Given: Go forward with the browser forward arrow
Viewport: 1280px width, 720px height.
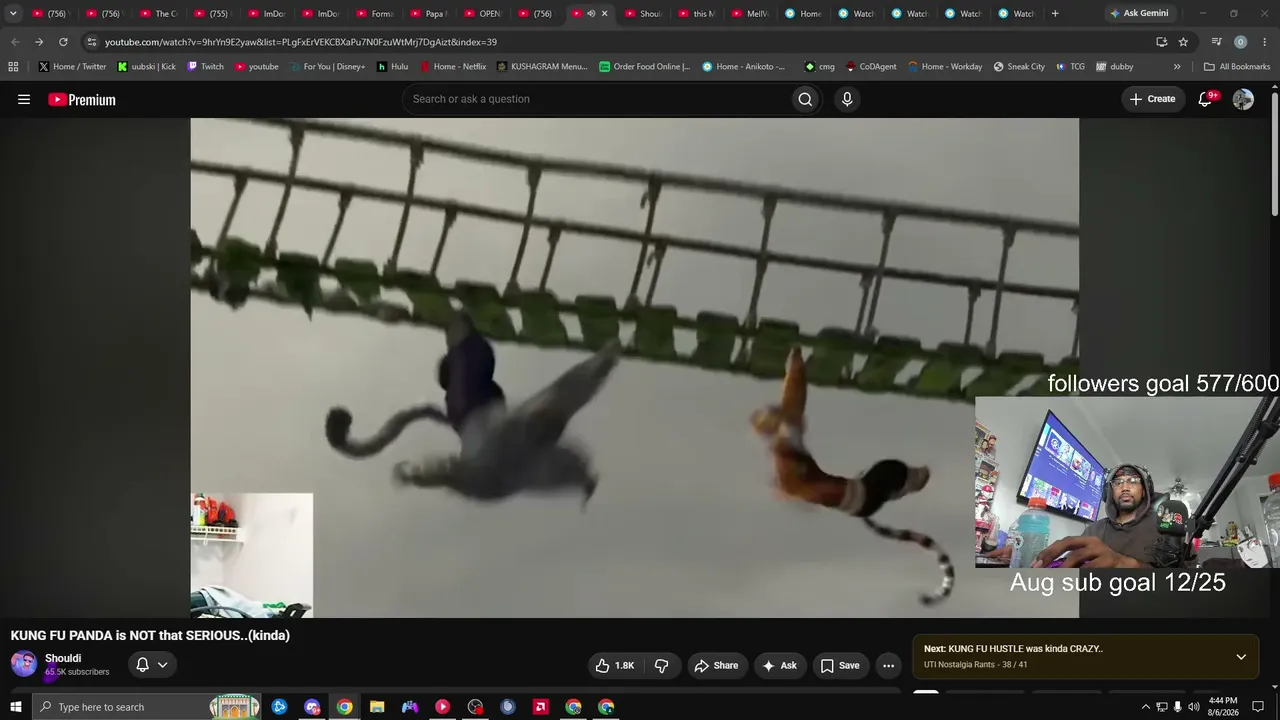Looking at the screenshot, I should coord(39,42).
